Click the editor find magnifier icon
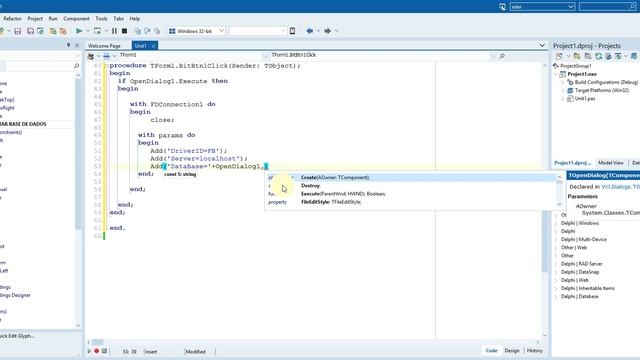The height and width of the screenshot is (360, 640). [x=502, y=56]
